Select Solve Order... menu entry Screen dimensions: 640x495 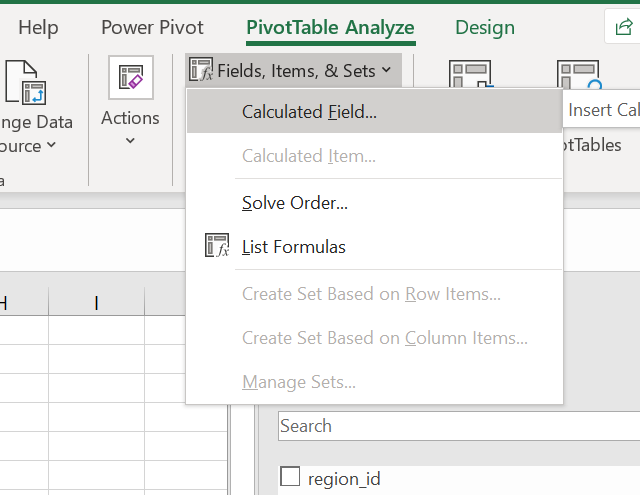pyautogui.click(x=295, y=203)
